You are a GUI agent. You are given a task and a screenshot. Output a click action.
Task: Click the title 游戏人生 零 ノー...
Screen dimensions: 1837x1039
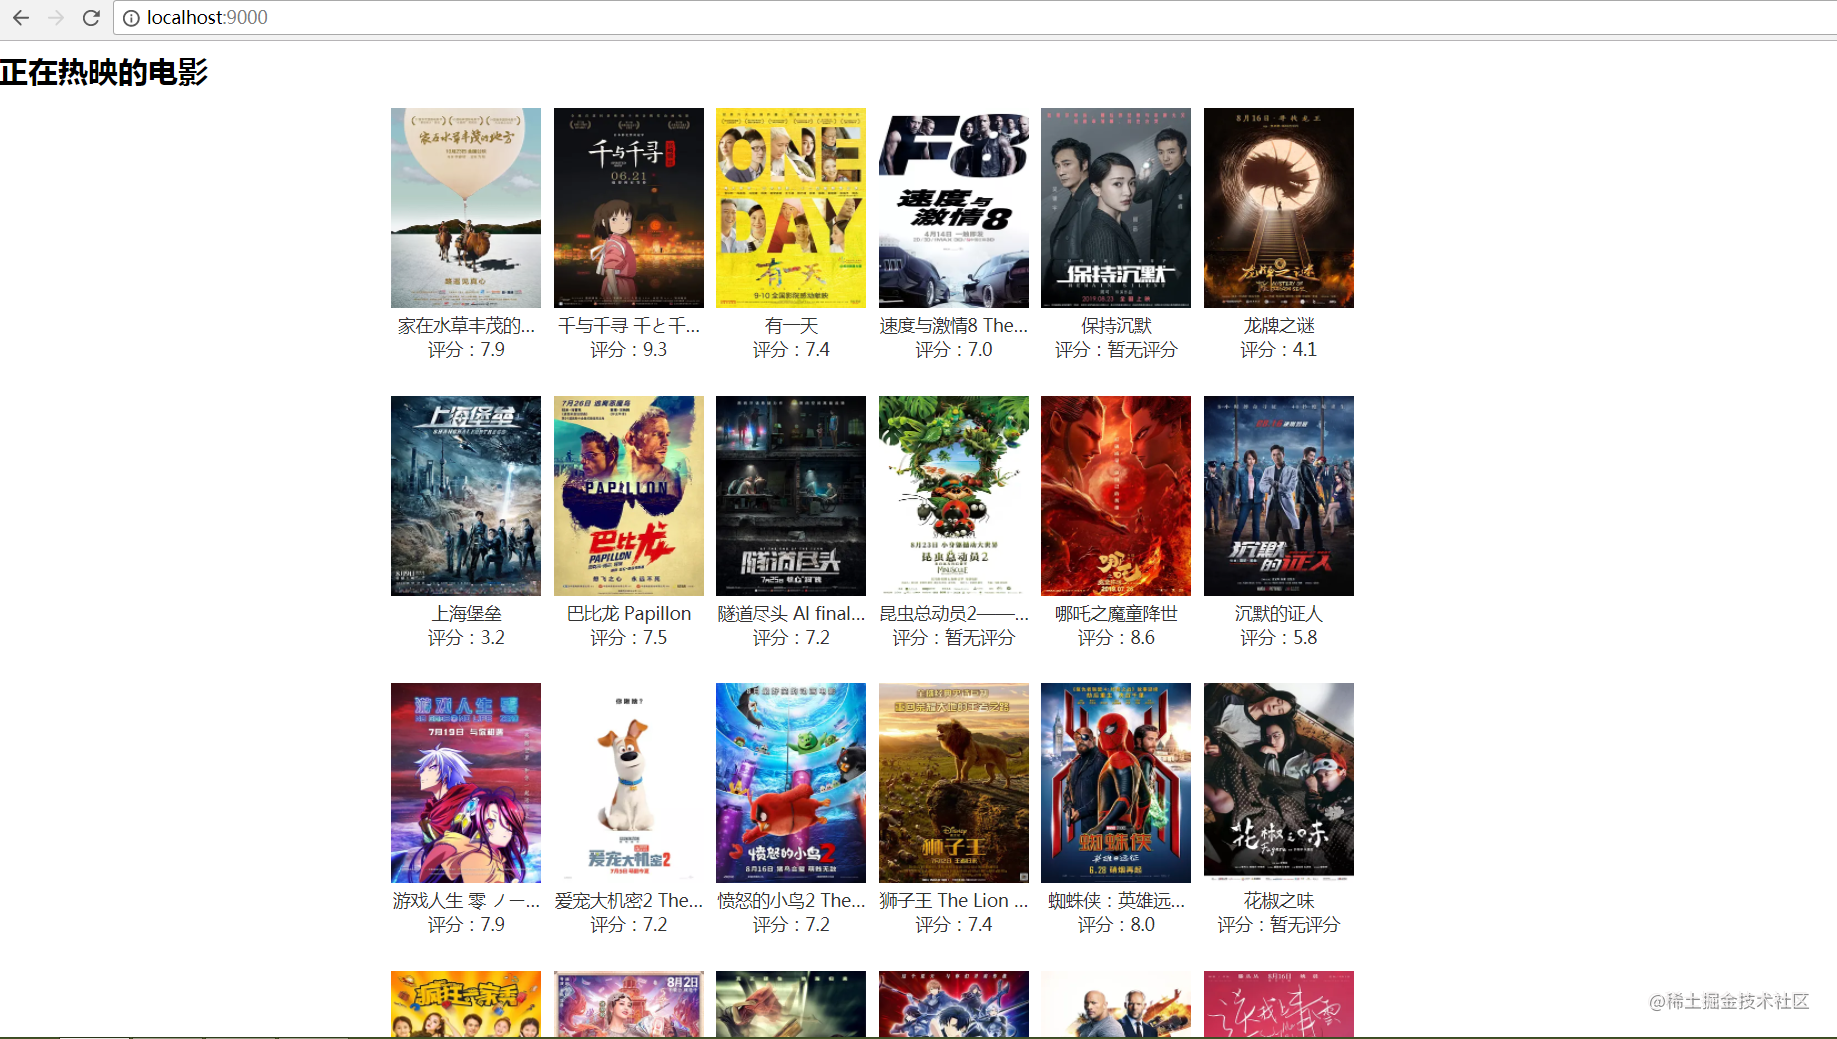(466, 901)
